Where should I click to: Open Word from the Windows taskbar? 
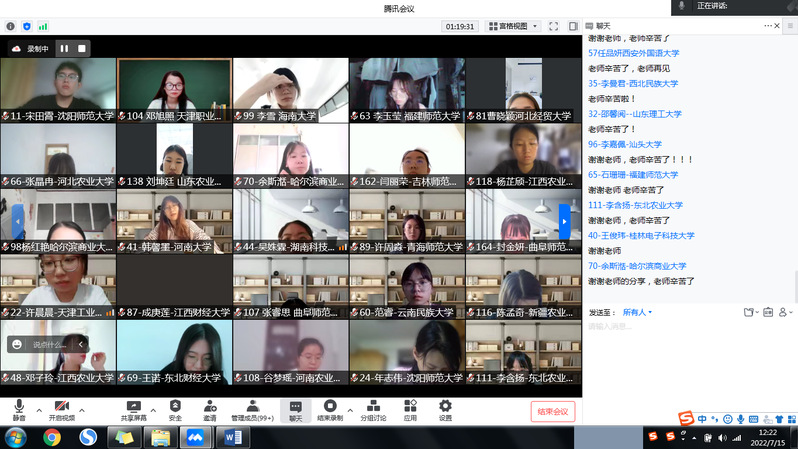click(x=233, y=437)
